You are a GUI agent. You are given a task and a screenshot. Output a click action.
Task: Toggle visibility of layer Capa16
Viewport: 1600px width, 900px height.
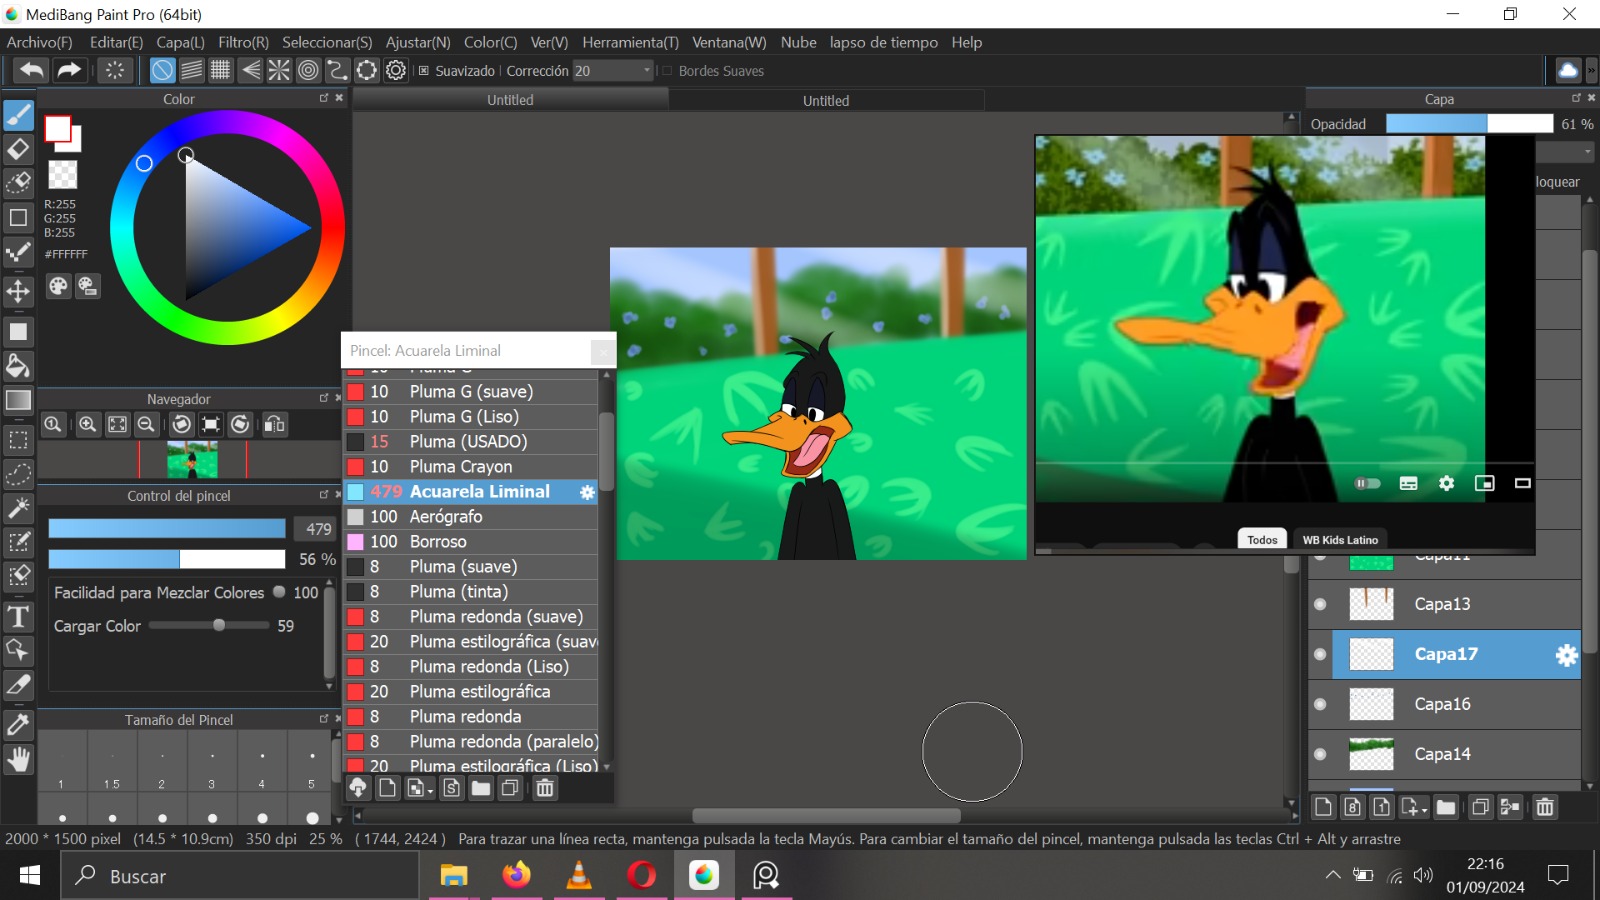pyautogui.click(x=1320, y=704)
